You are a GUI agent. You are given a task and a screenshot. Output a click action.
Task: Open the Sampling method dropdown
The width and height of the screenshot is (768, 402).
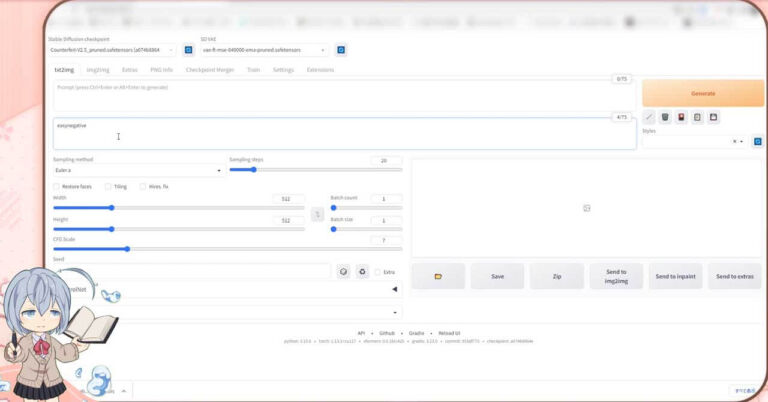[137, 170]
